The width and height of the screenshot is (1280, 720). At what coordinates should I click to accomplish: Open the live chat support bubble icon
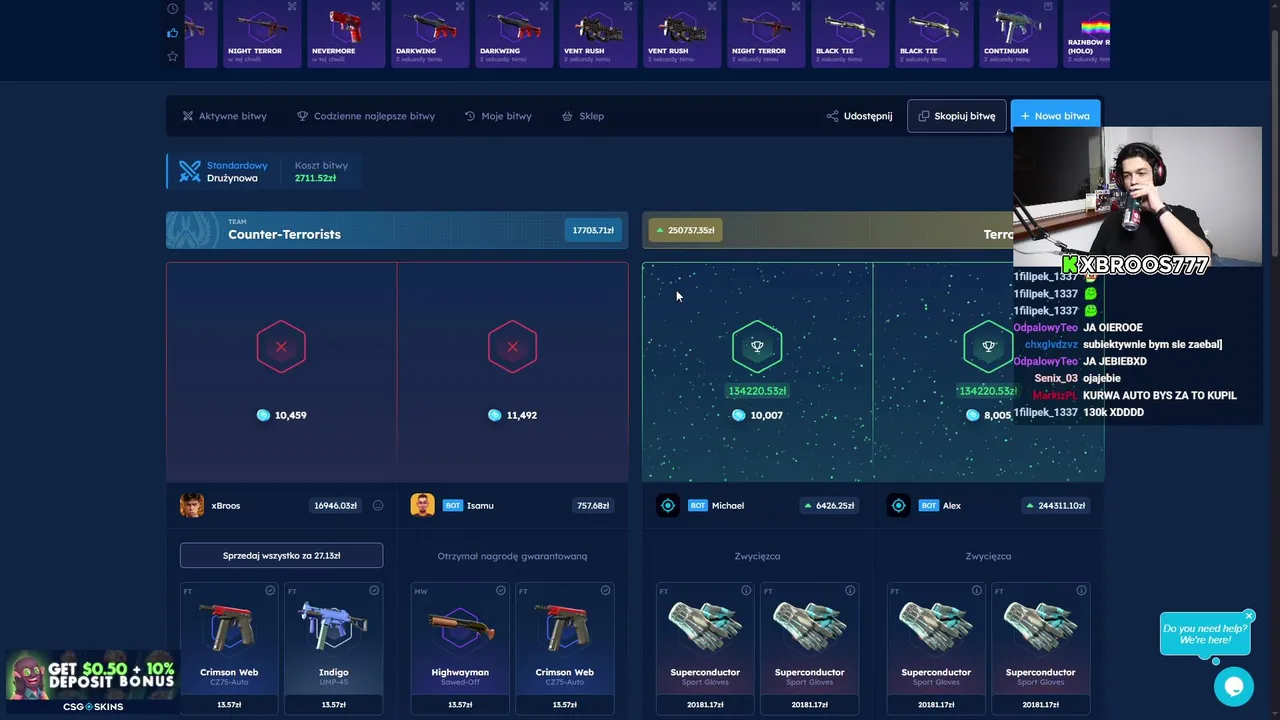(x=1234, y=687)
